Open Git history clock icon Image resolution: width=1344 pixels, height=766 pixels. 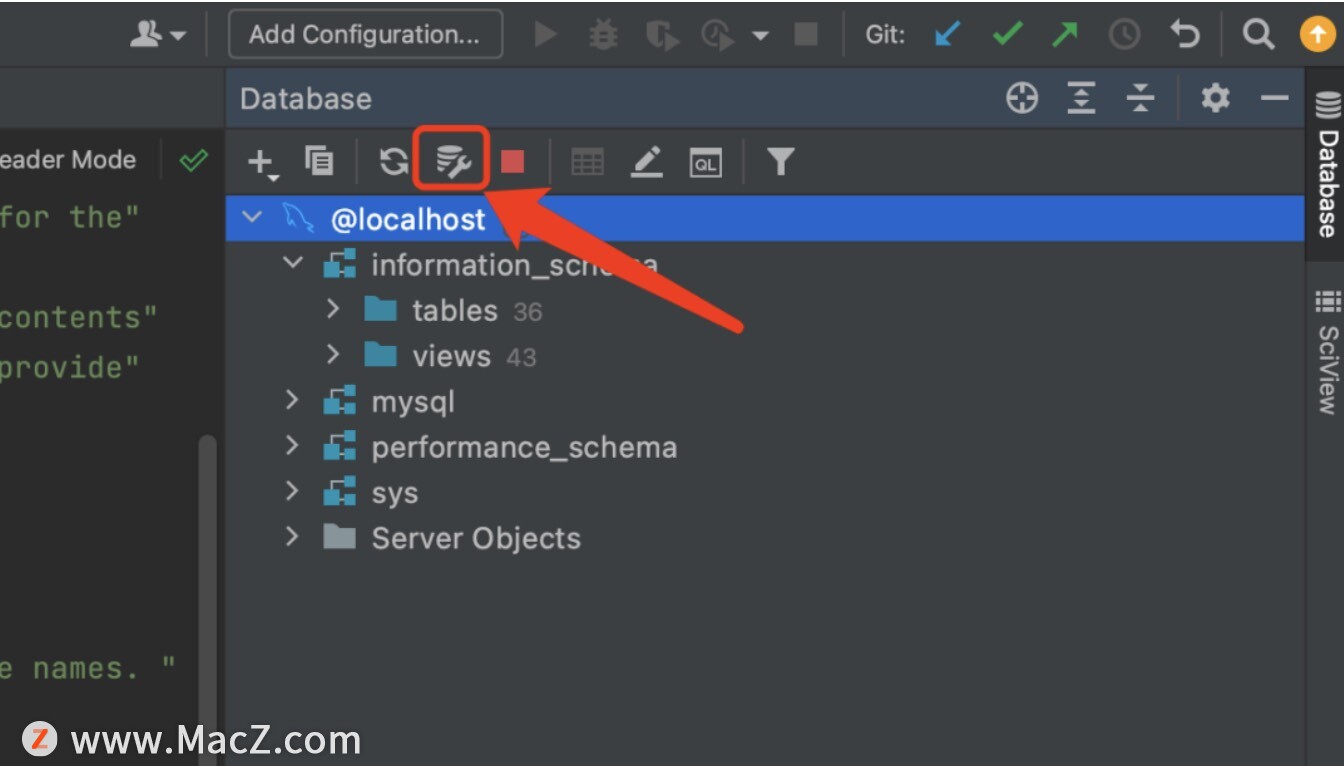click(1125, 35)
